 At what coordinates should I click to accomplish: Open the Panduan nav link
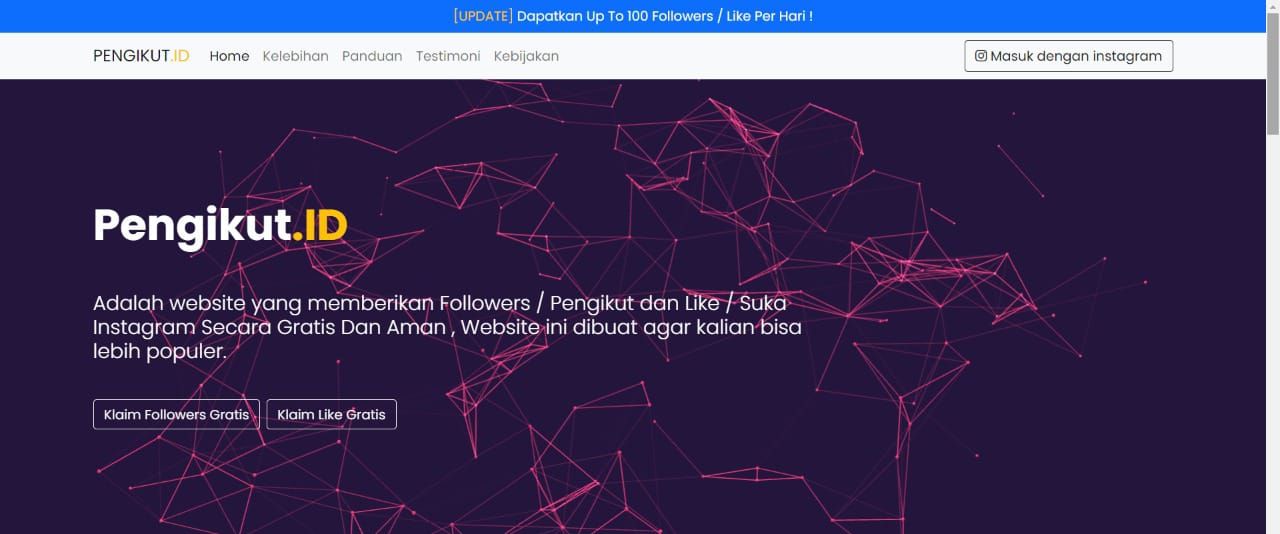point(372,56)
